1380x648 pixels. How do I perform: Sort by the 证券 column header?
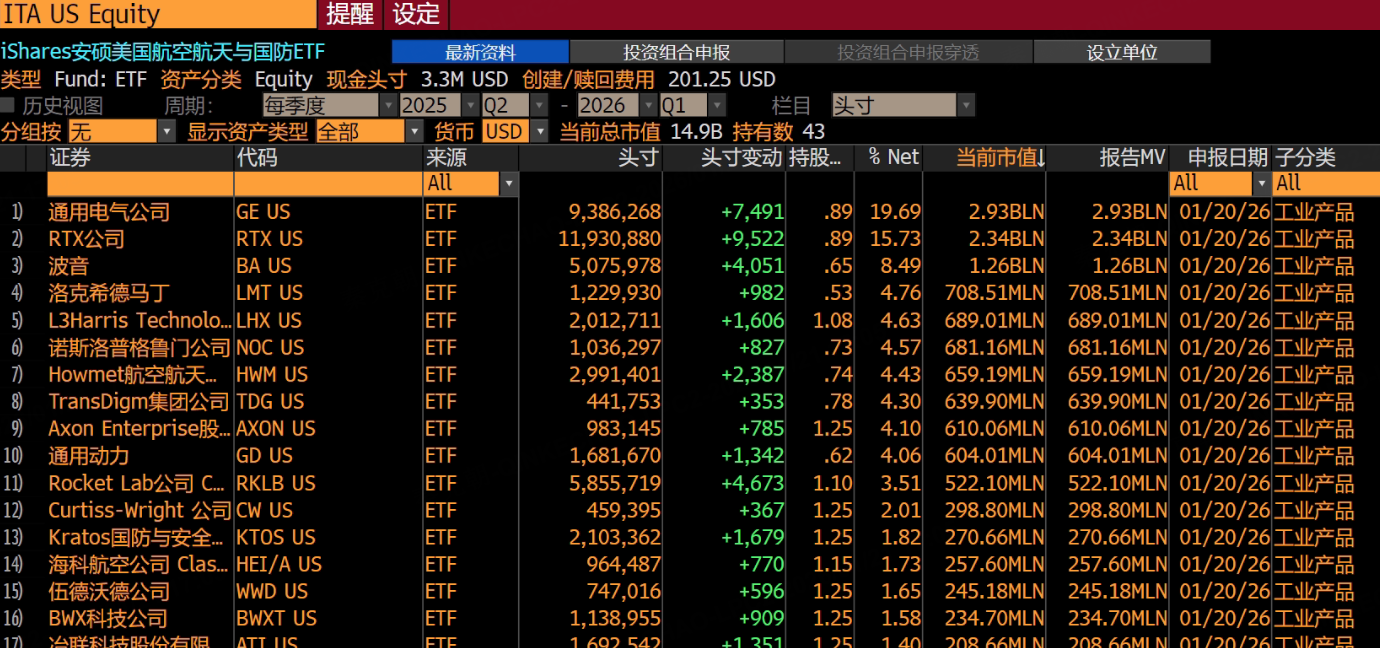point(70,157)
